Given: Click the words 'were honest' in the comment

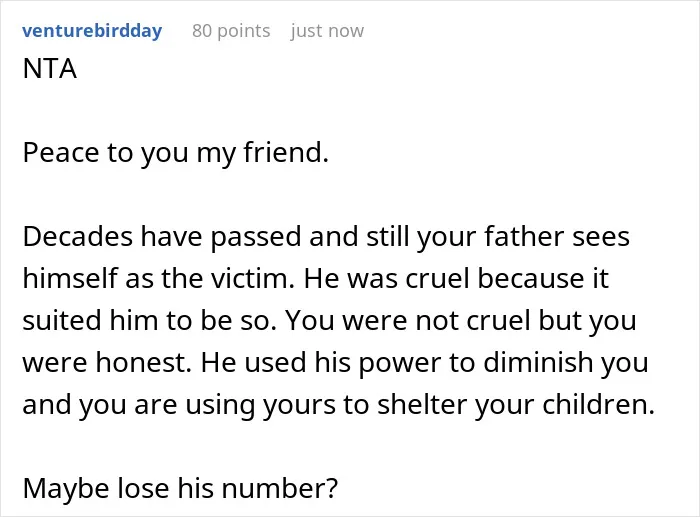Looking at the screenshot, I should (104, 362).
